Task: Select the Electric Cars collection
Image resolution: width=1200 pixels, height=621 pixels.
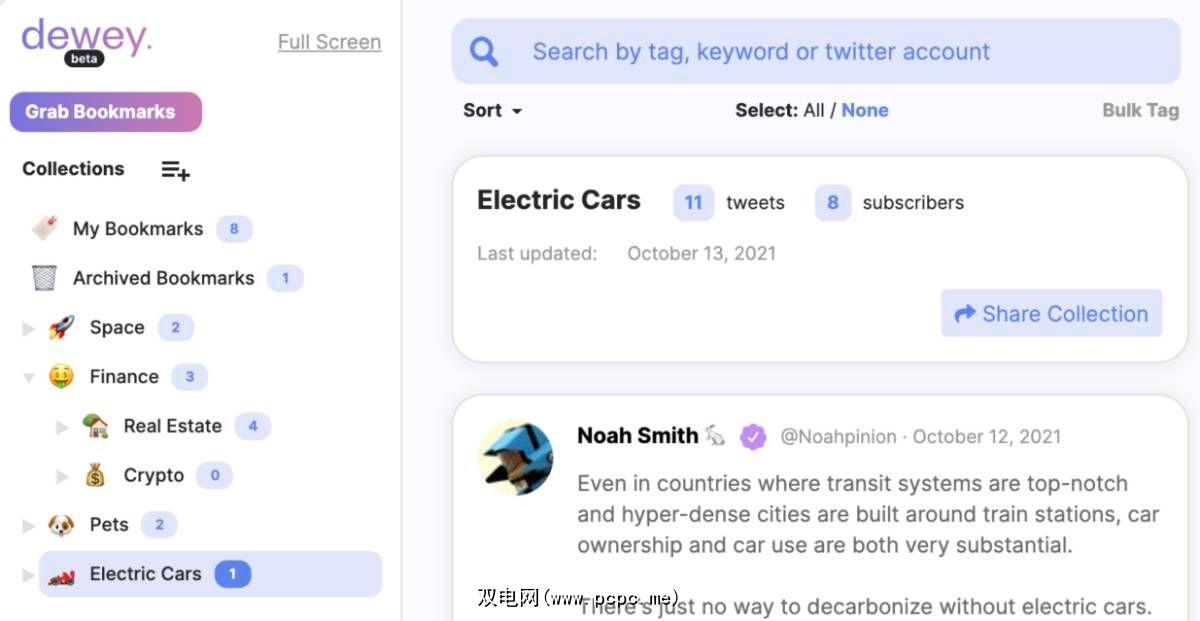Action: [x=145, y=574]
